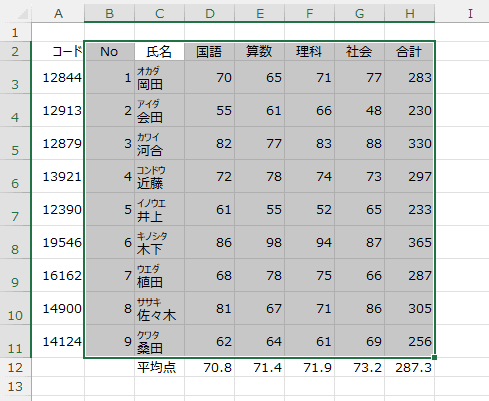Select row 13 header
The width and height of the screenshot is (489, 401).
(x=15, y=386)
